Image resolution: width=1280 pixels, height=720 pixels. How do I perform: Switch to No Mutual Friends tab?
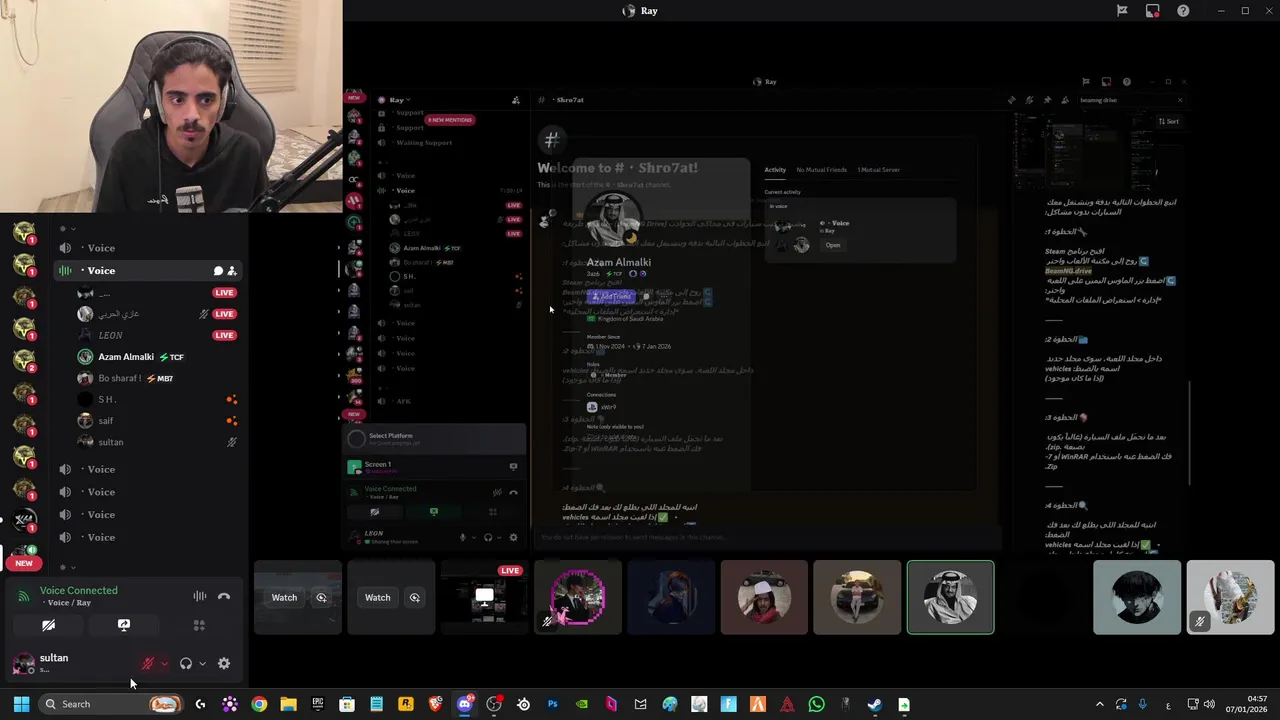[x=821, y=170]
